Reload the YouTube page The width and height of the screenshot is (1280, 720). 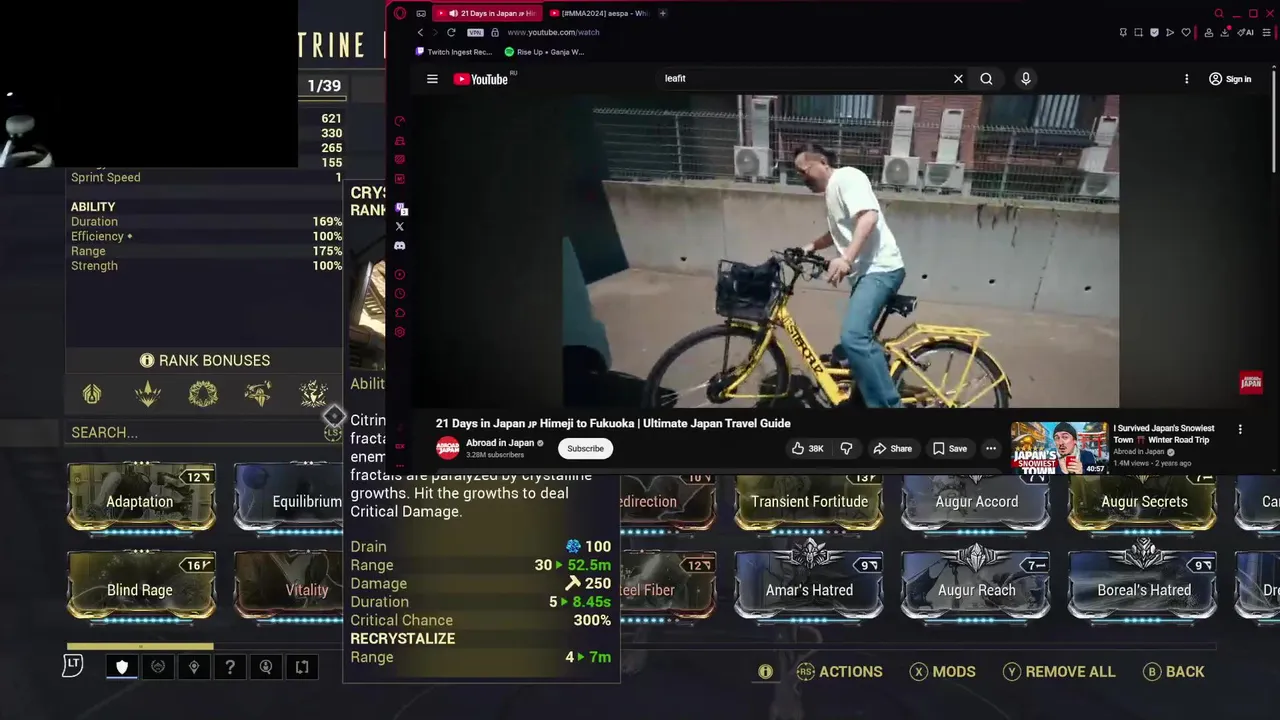coord(451,32)
